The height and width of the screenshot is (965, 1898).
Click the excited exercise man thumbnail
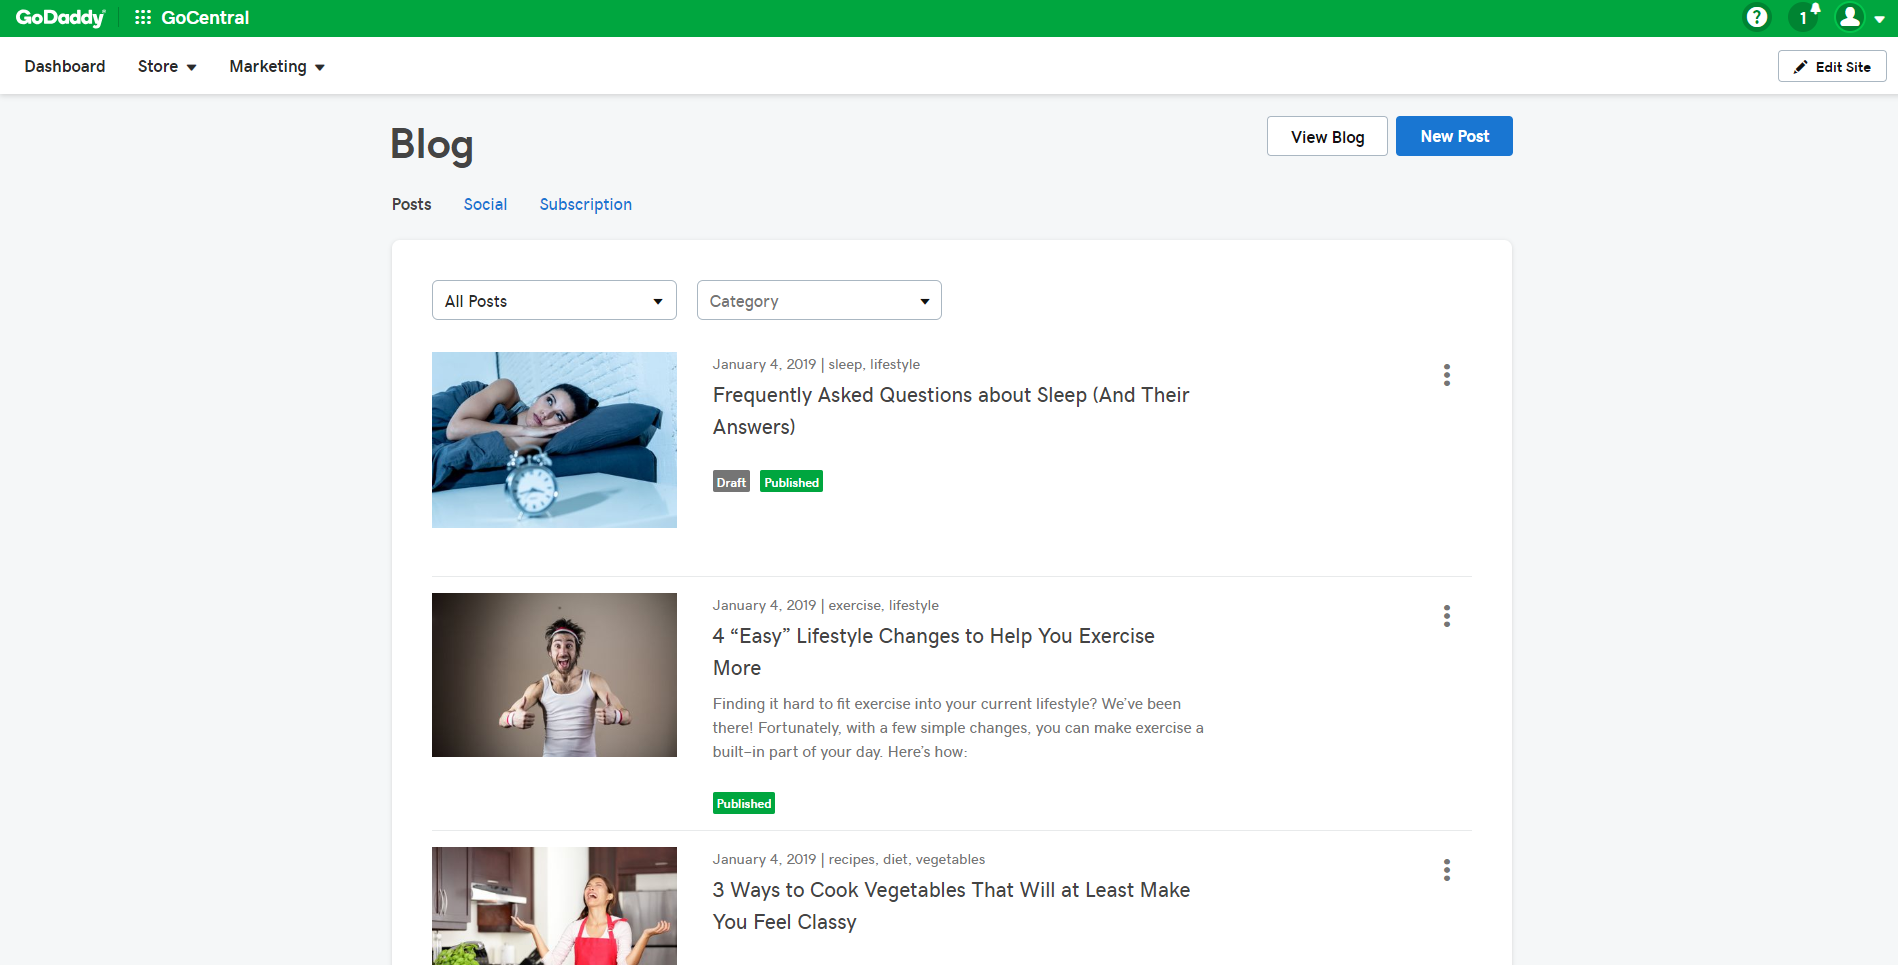554,675
